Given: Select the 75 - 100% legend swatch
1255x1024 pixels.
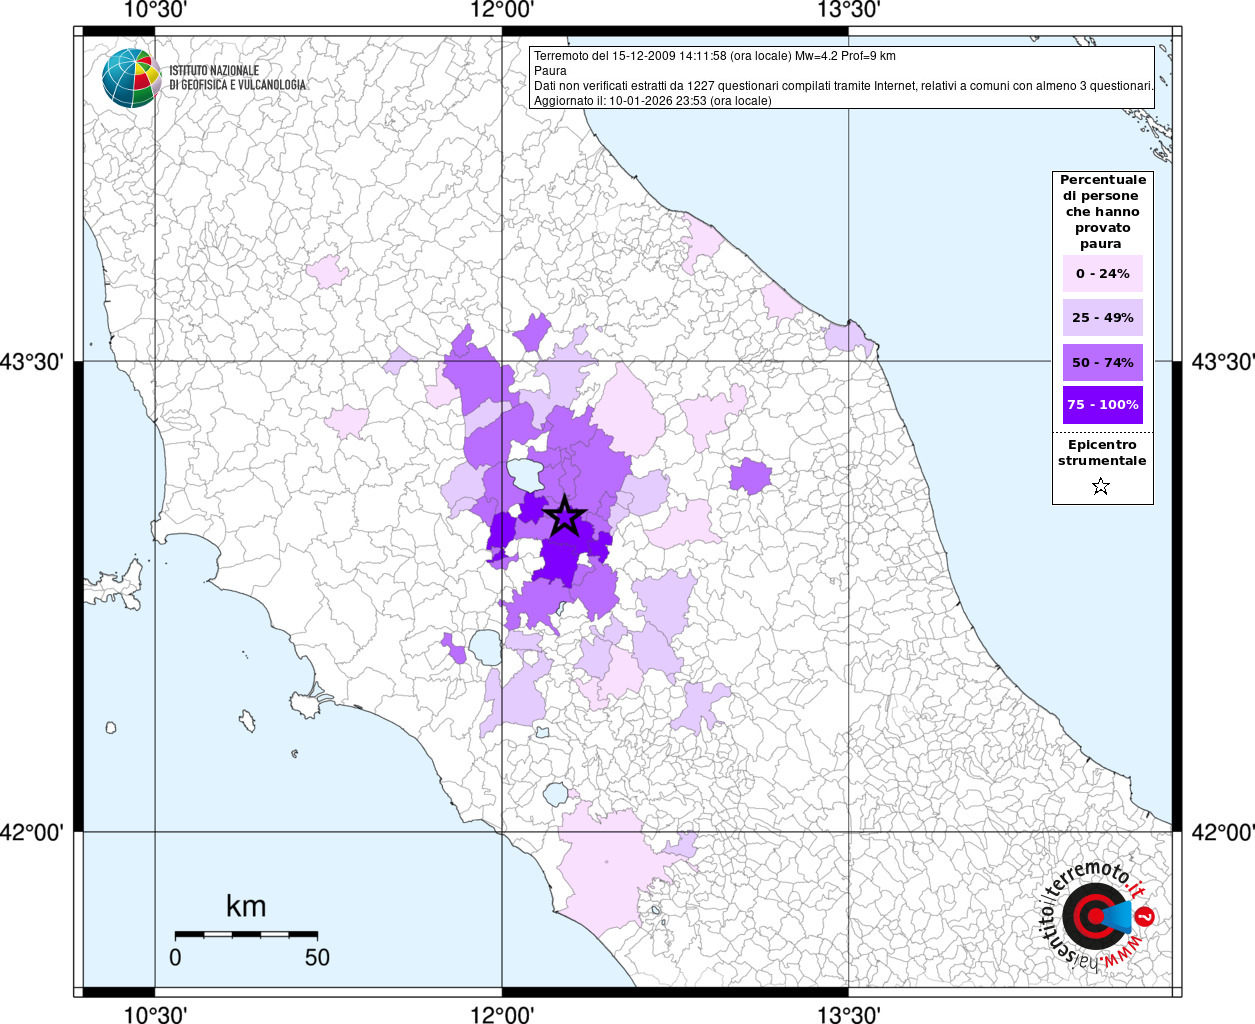Looking at the screenshot, I should 1102,405.
